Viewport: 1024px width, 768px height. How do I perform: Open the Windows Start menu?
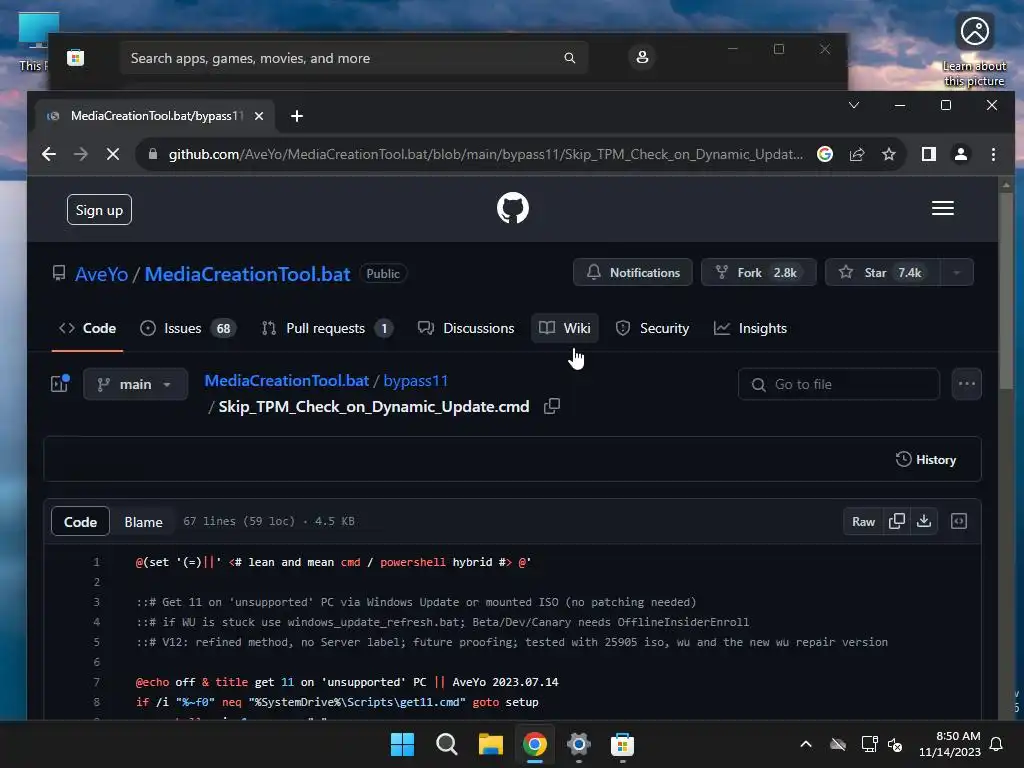[402, 744]
